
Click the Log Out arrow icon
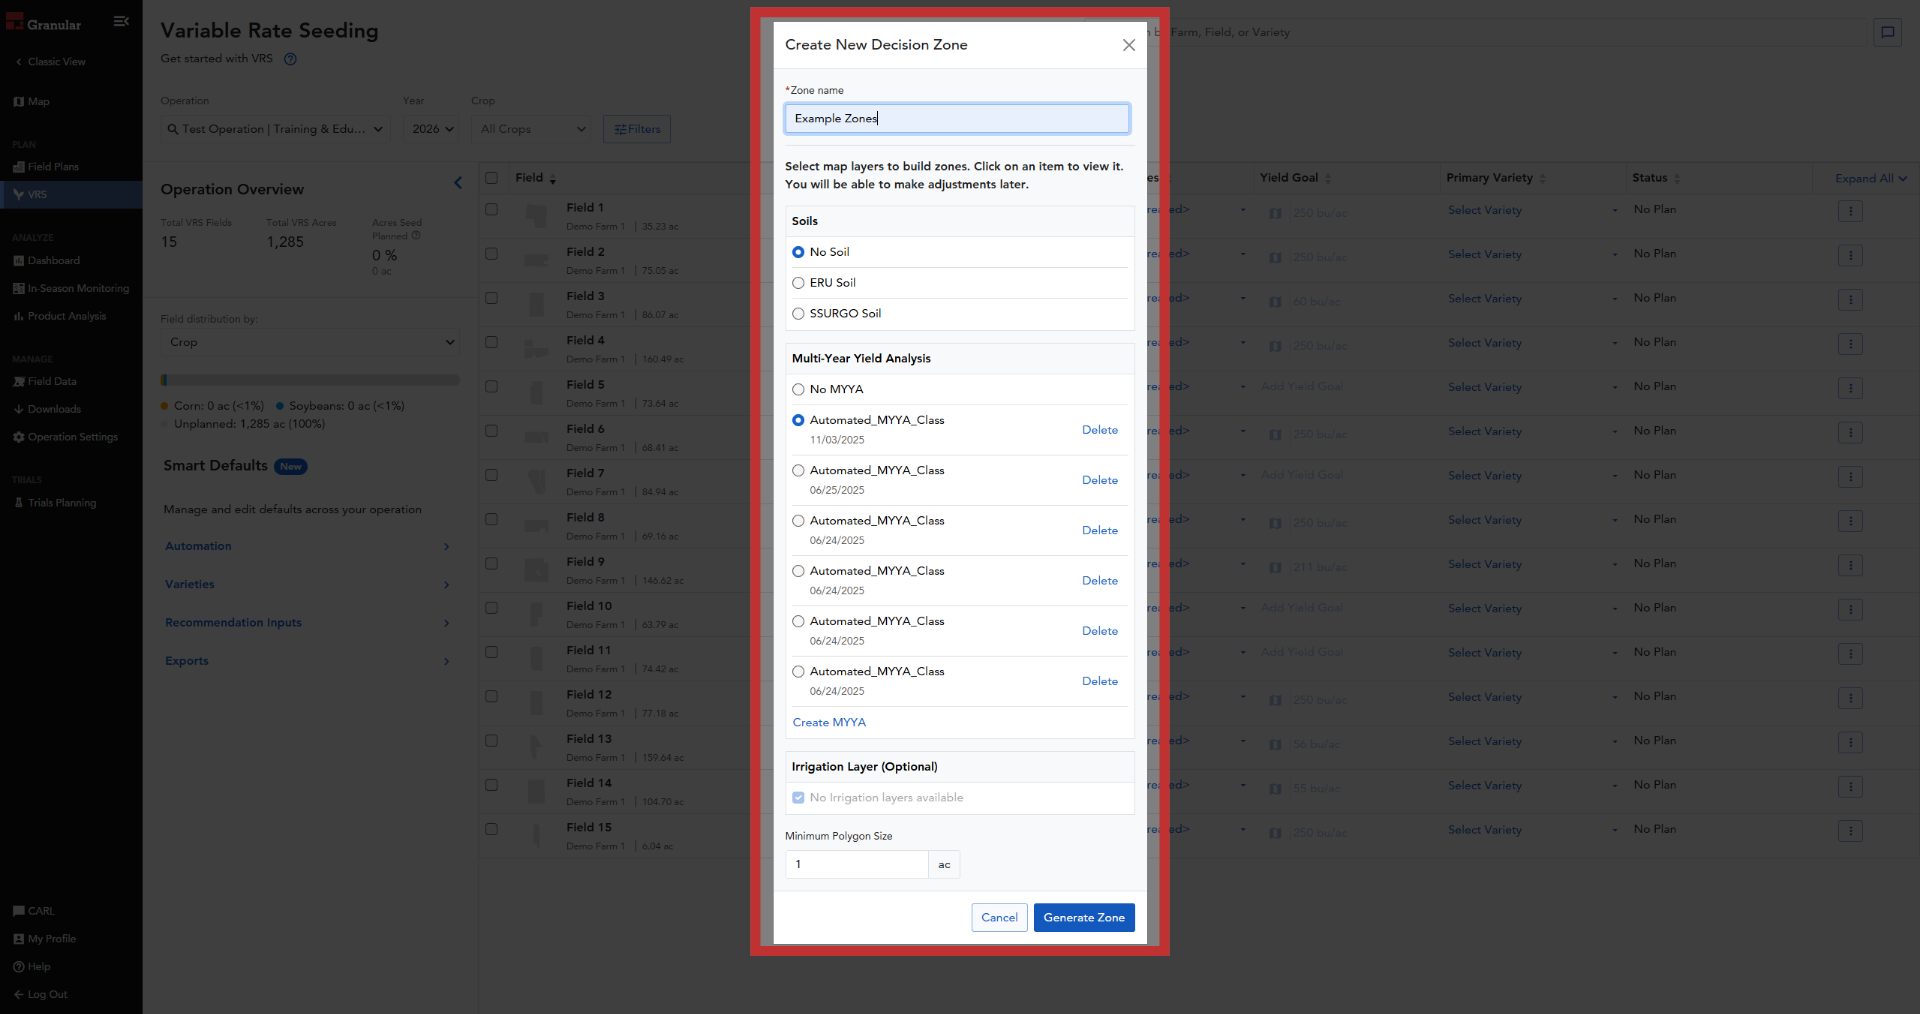pyautogui.click(x=18, y=995)
